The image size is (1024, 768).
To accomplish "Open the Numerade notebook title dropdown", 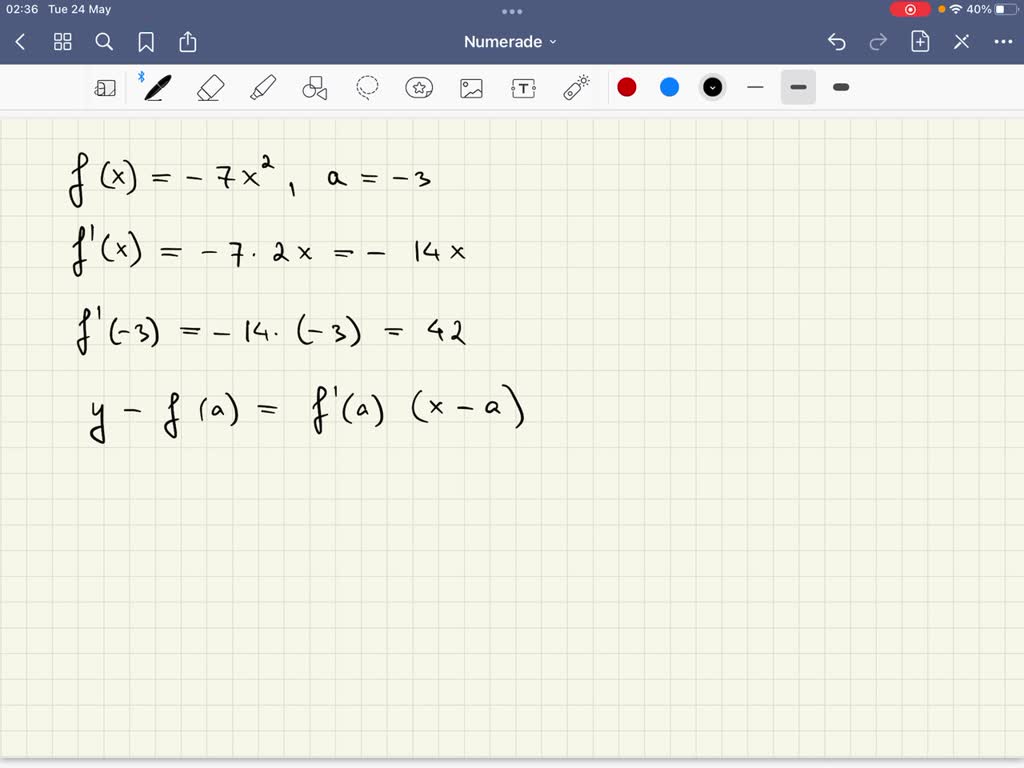I will point(508,41).
